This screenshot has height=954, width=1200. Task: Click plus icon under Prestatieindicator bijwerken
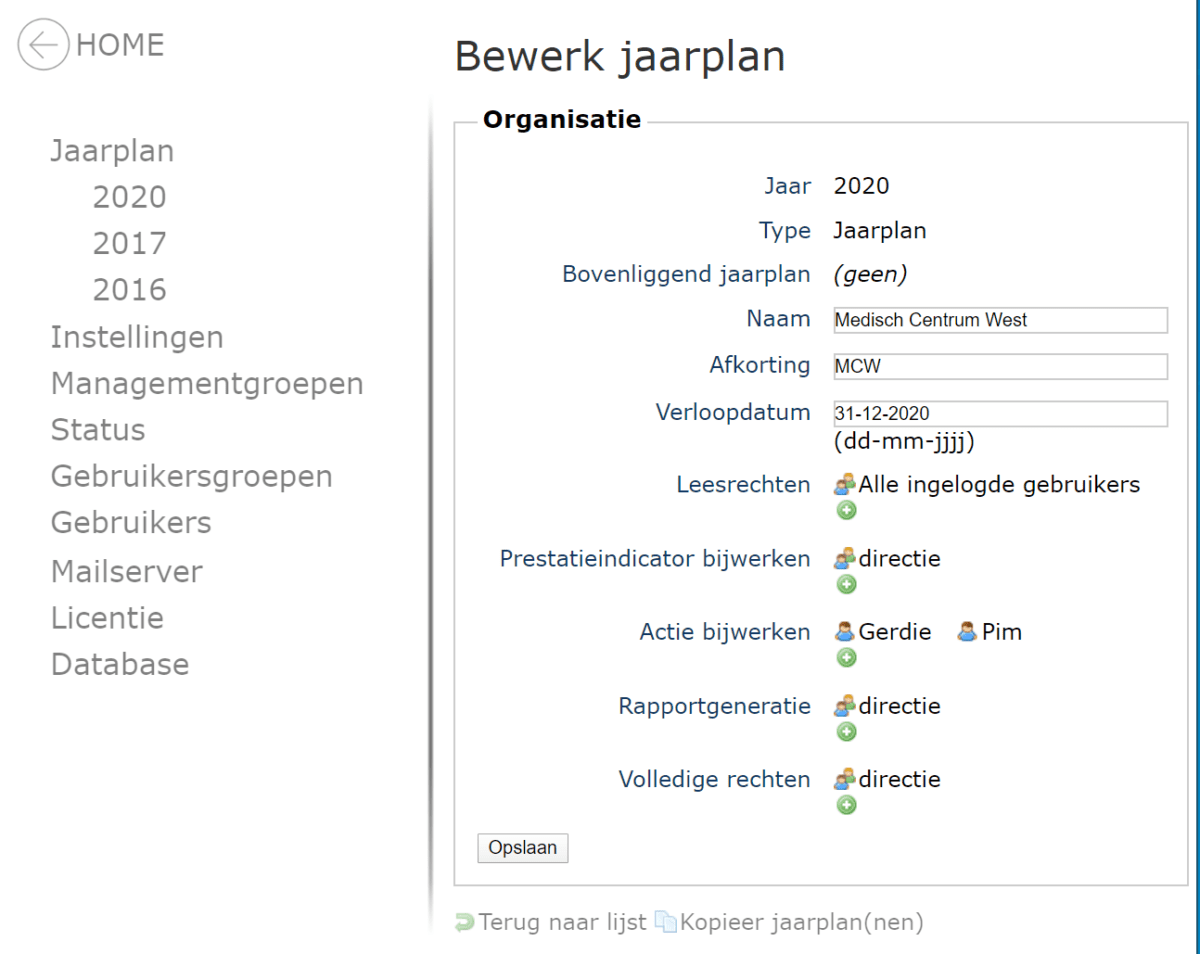846,584
